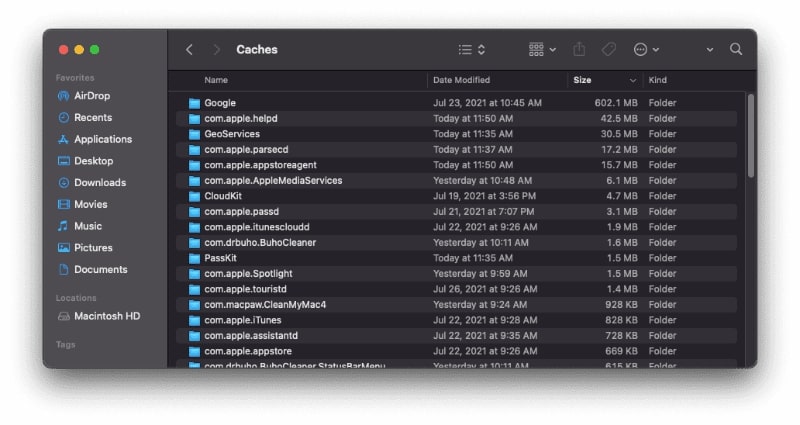Screen dimensions: 800x425
Task: Click the Favorites sidebar section header
Action: tap(75, 78)
